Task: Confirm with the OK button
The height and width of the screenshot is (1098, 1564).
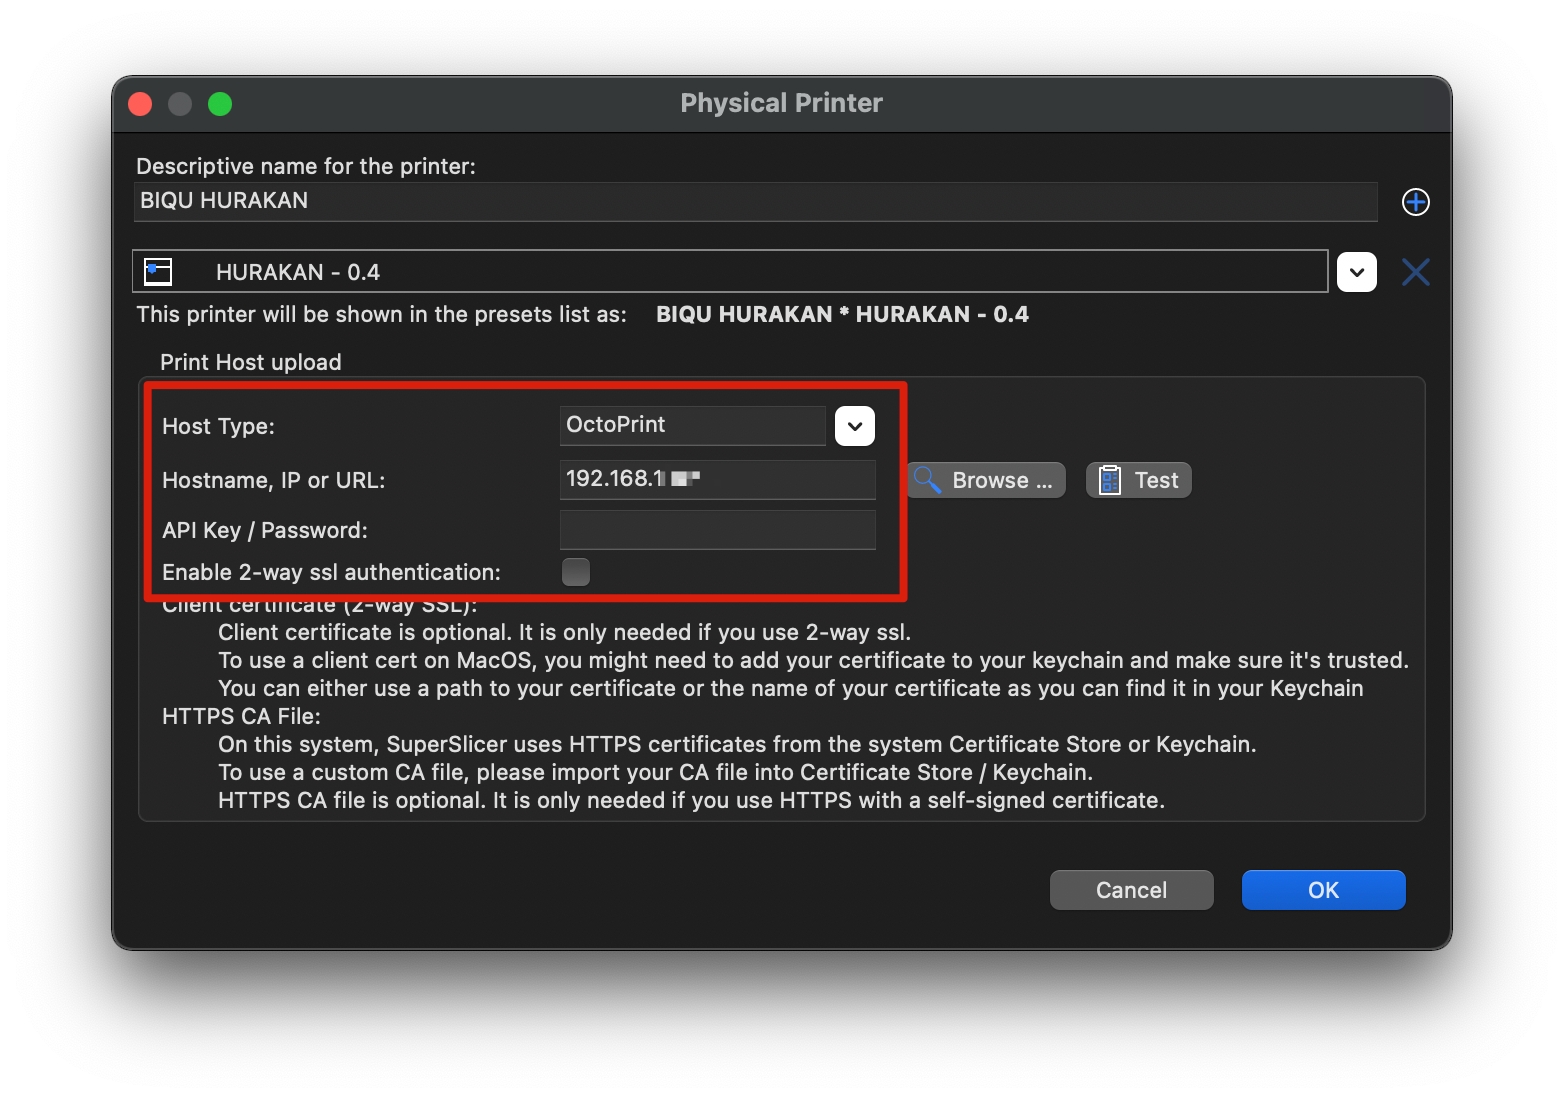Action: click(x=1323, y=890)
